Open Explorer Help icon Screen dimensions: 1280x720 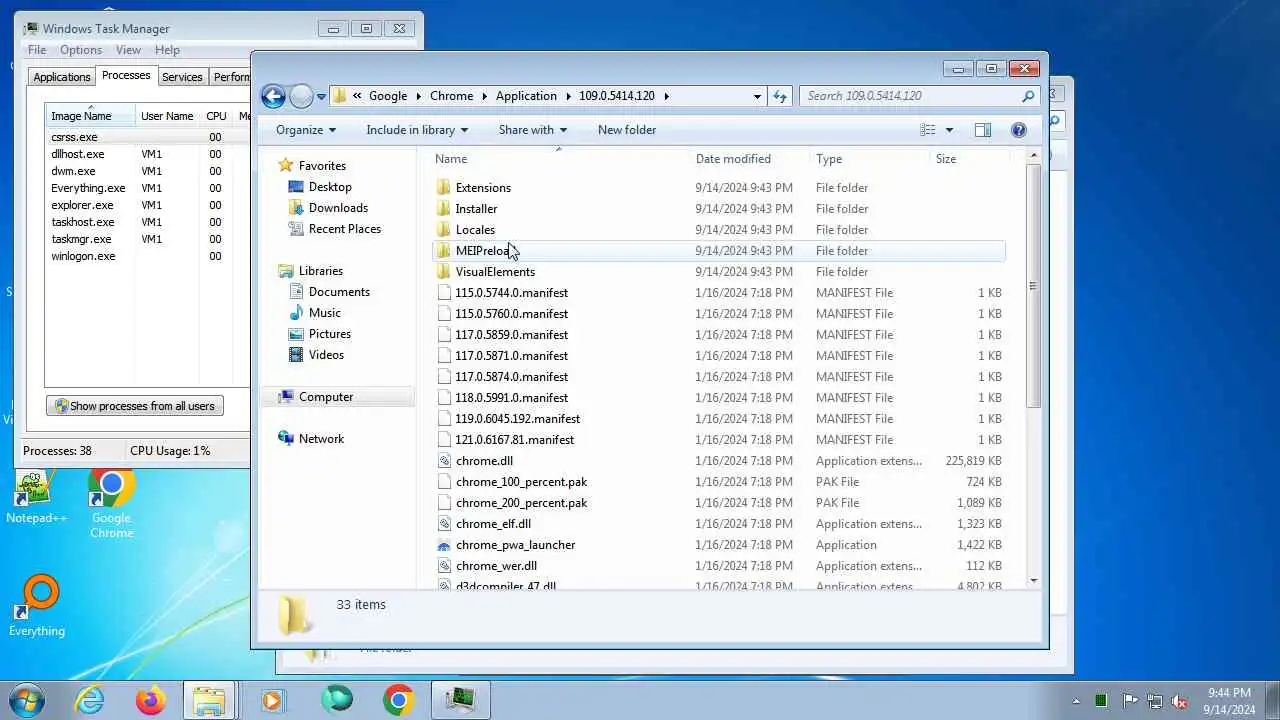pyautogui.click(x=1019, y=130)
